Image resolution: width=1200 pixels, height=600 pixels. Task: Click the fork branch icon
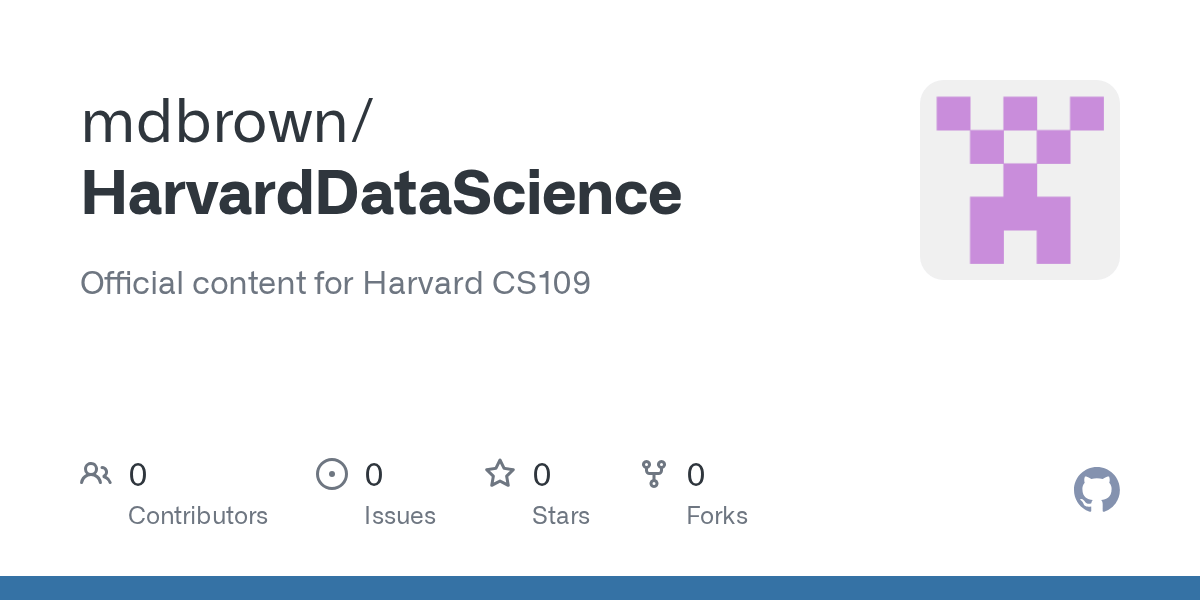coord(654,474)
